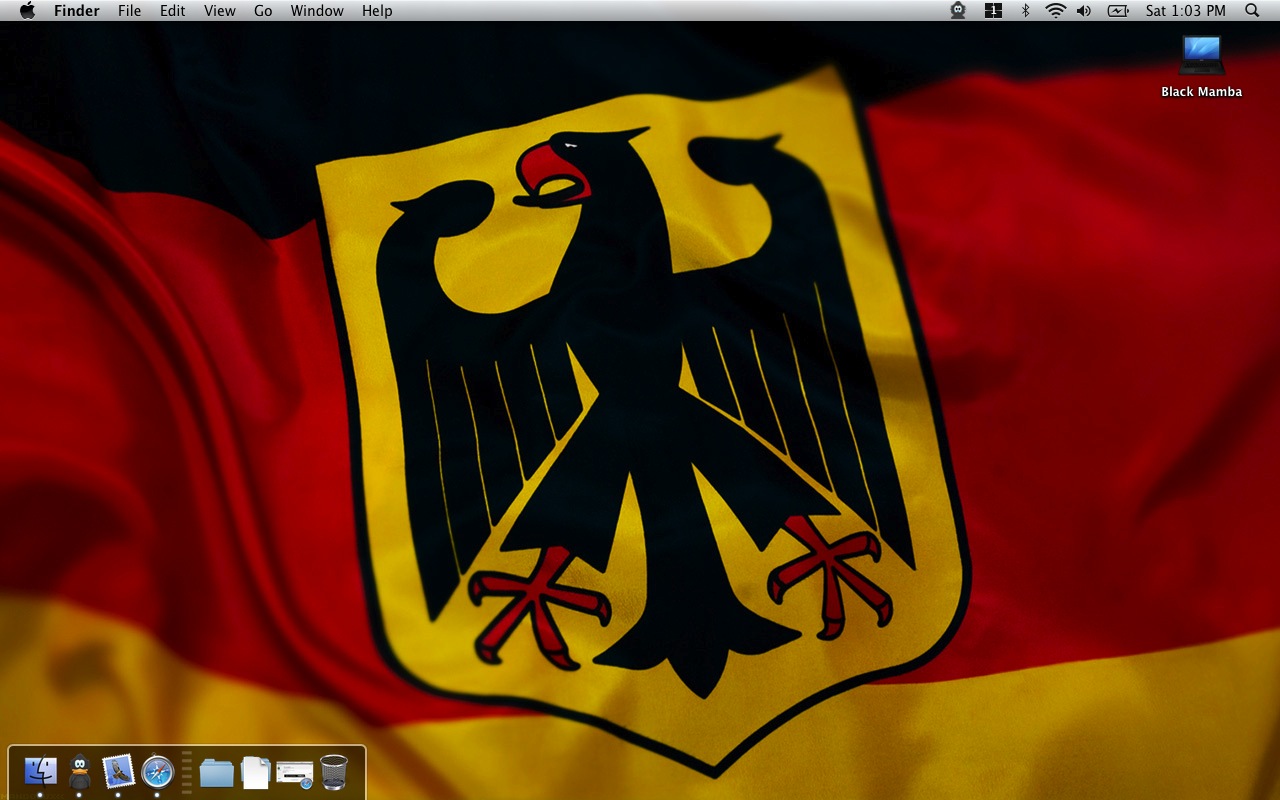The width and height of the screenshot is (1280, 800).
Task: Open the View menu
Action: 219,11
